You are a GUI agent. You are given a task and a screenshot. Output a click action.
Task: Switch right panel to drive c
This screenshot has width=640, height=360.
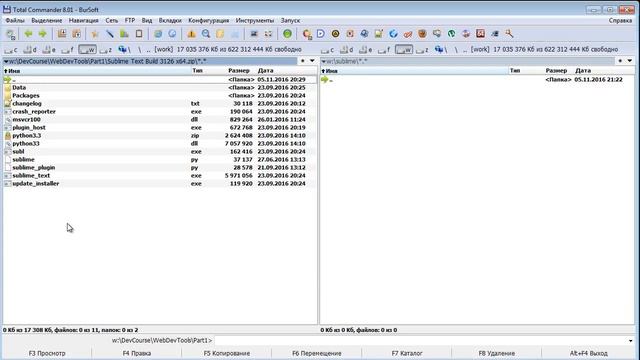[x=327, y=50]
